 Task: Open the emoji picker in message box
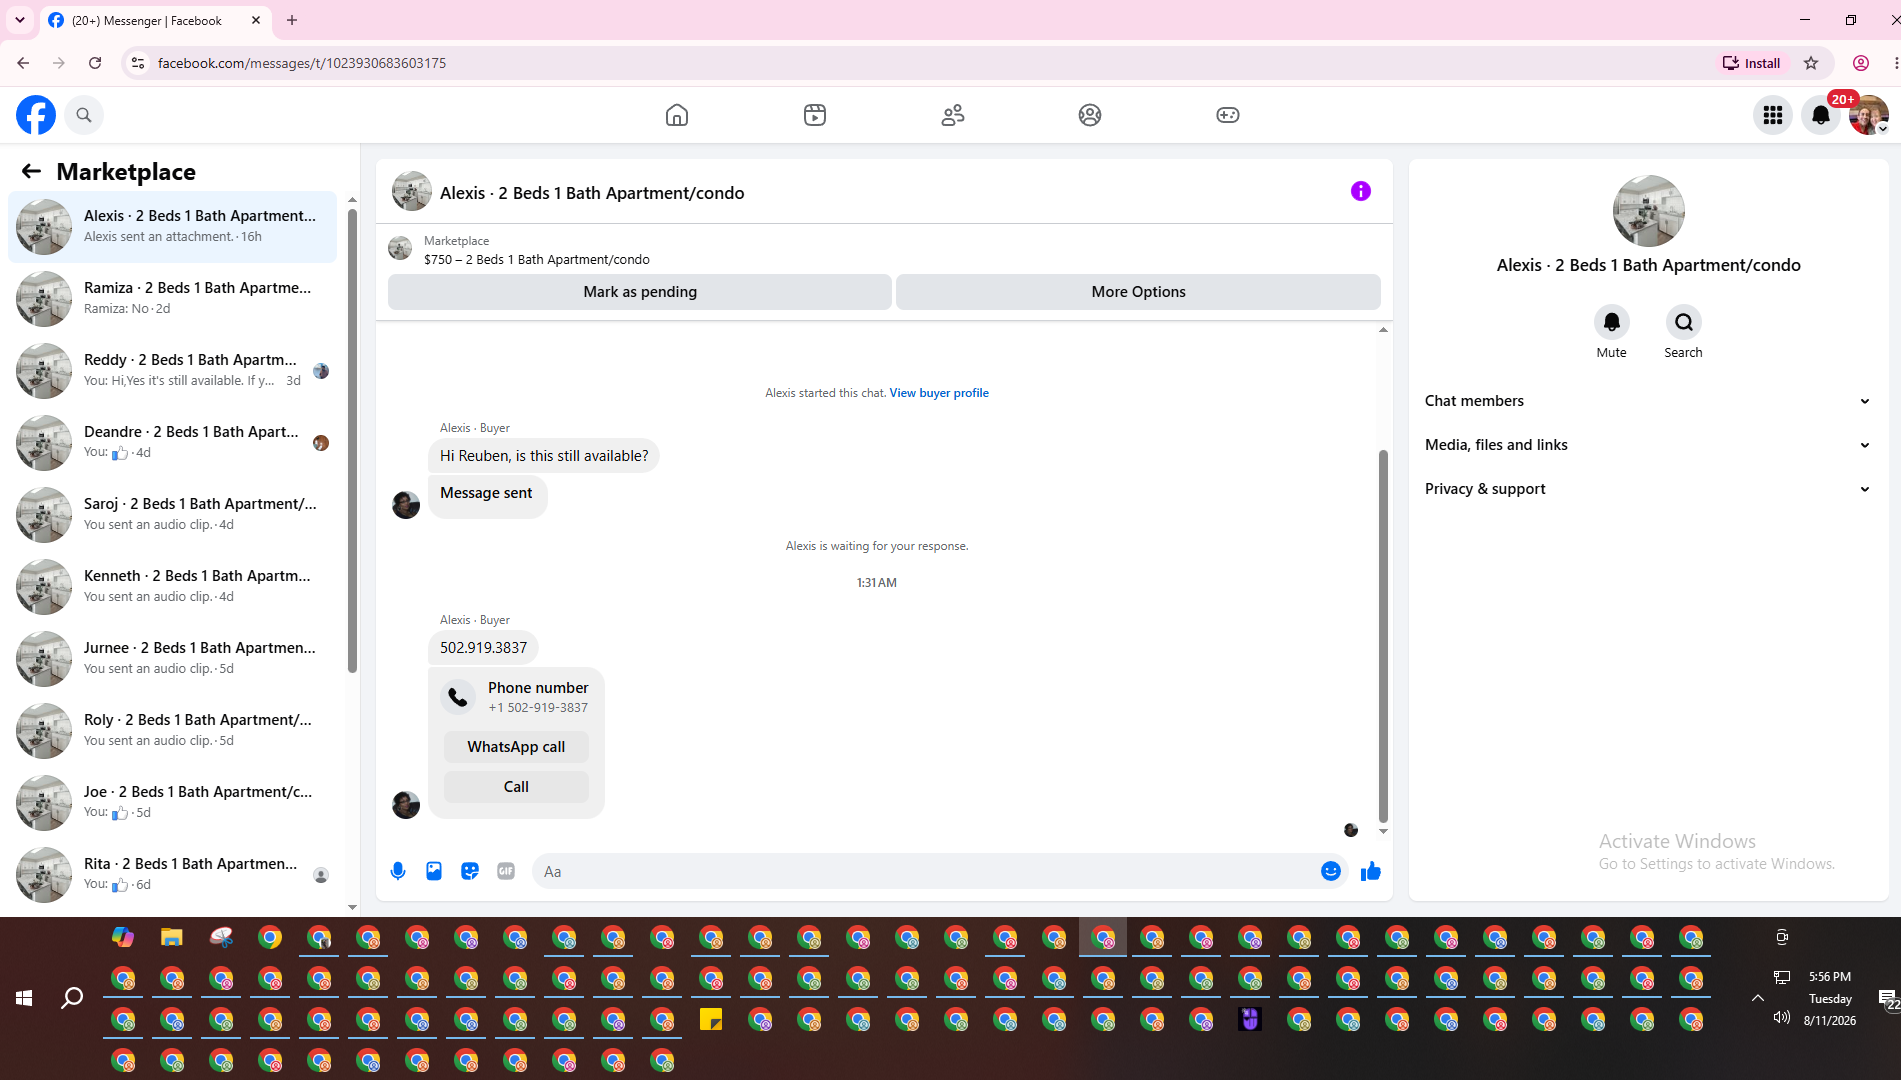[x=1331, y=871]
